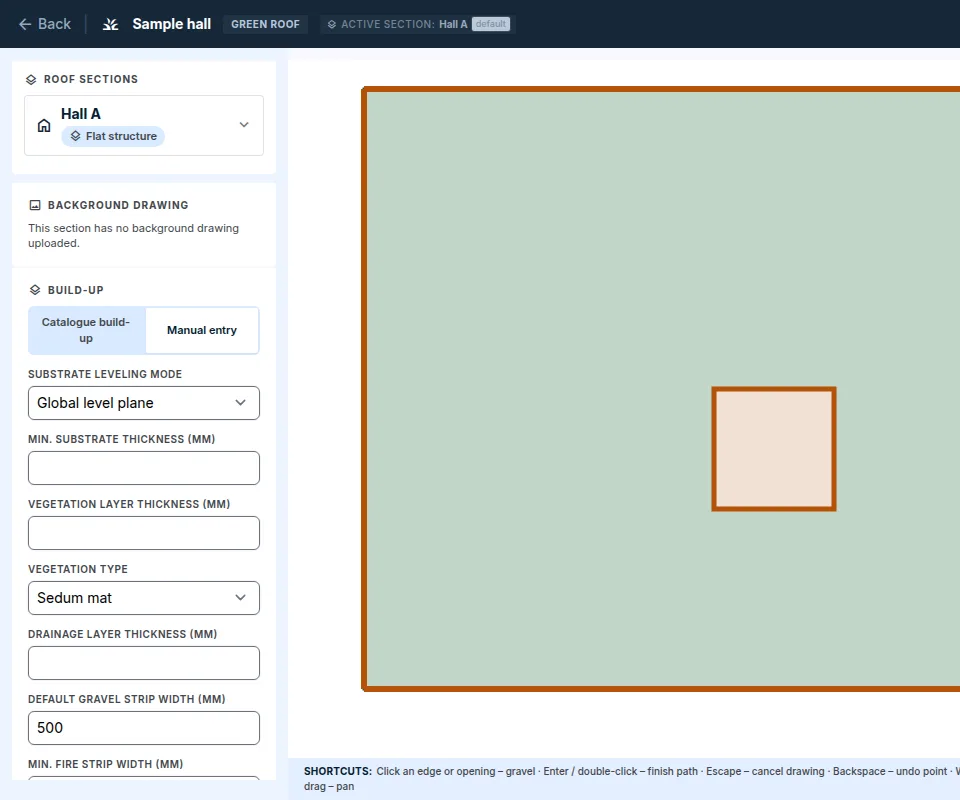Click the green roof plant logo icon
960x800 pixels.
110,24
